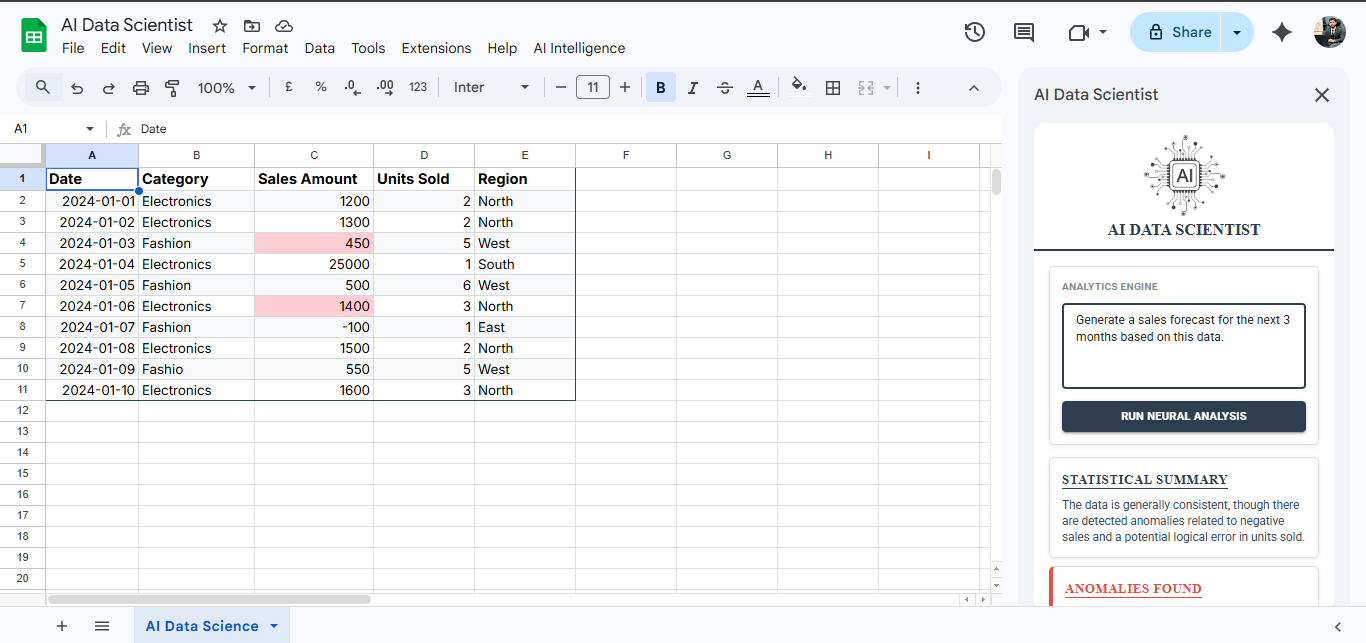The height and width of the screenshot is (643, 1366).
Task: Open the Inter font dropdown
Action: 490,87
